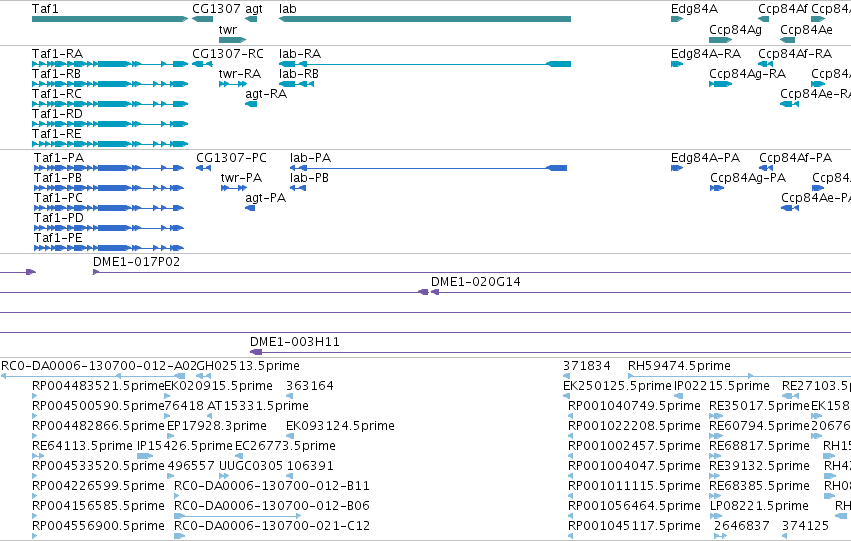Image resolution: width=851 pixels, height=541 pixels.
Task: Select the EP17928.3prime EST label
Action: 217,427
